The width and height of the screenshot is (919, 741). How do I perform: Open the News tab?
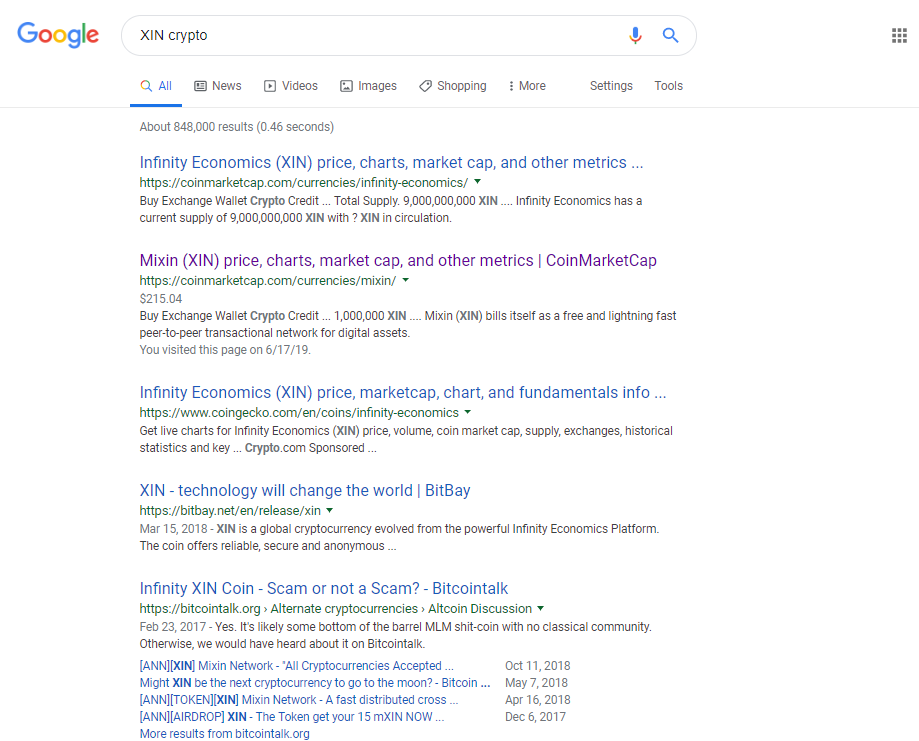(x=217, y=86)
